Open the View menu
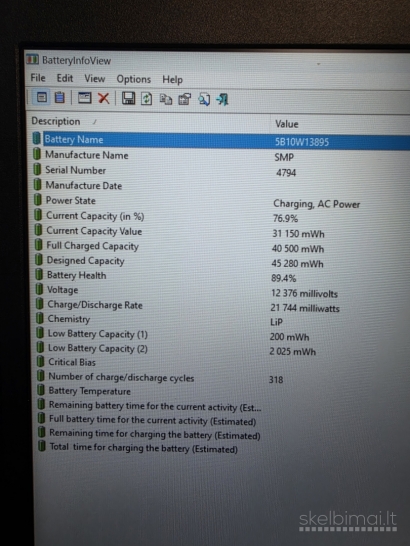Viewport: 410px width, 546px height. (x=94, y=79)
